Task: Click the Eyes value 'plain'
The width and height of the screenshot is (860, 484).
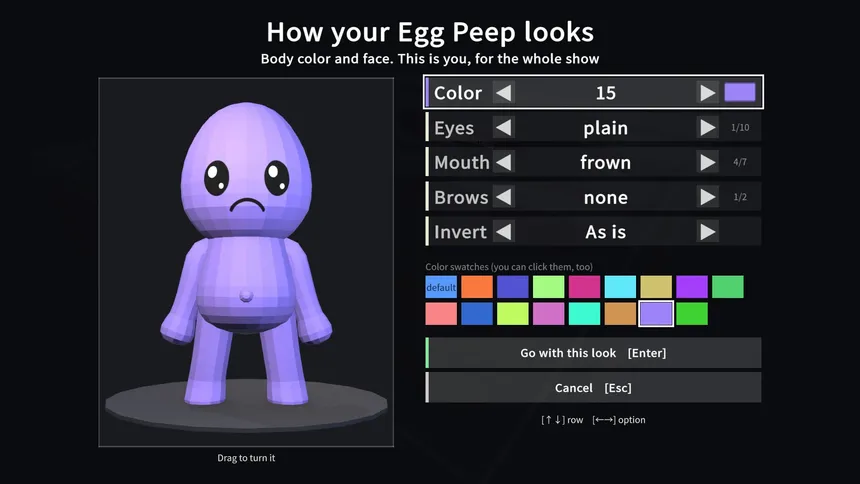Action: tap(606, 128)
